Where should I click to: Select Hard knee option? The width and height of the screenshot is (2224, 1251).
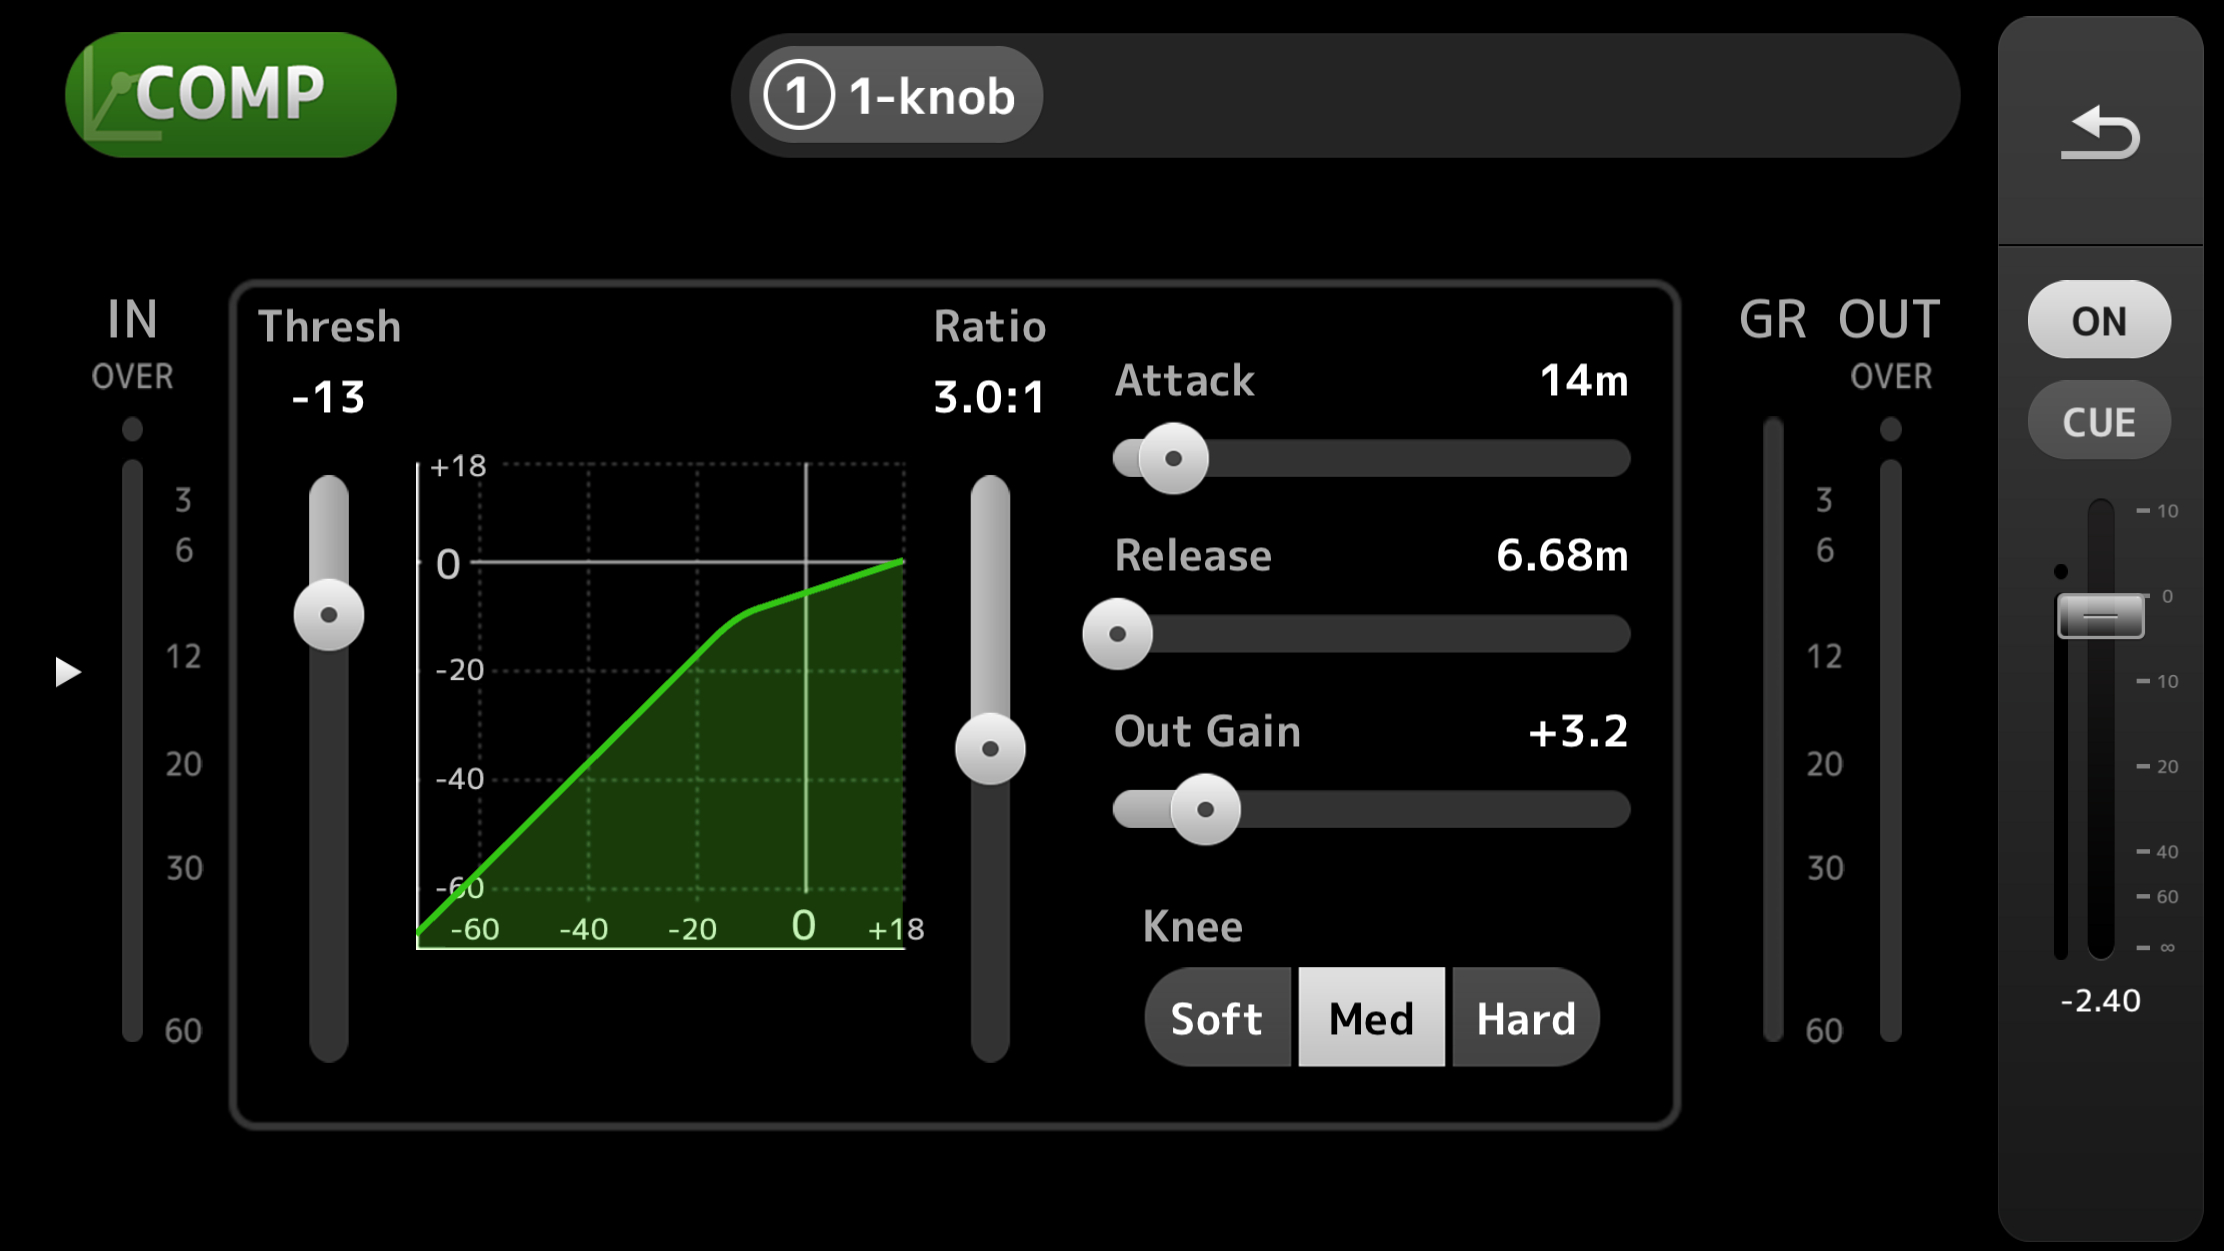click(1526, 1018)
